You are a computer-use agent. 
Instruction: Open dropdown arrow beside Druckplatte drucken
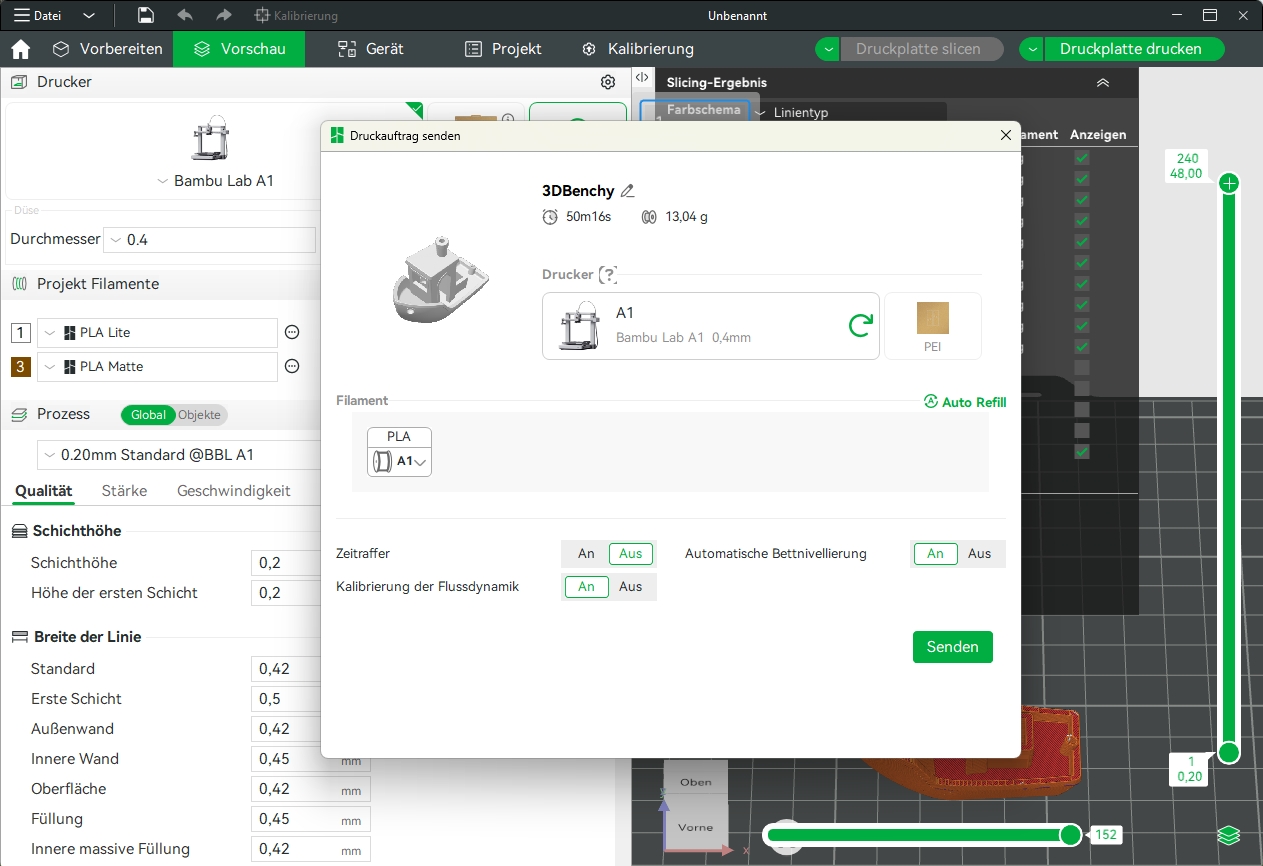point(1032,49)
